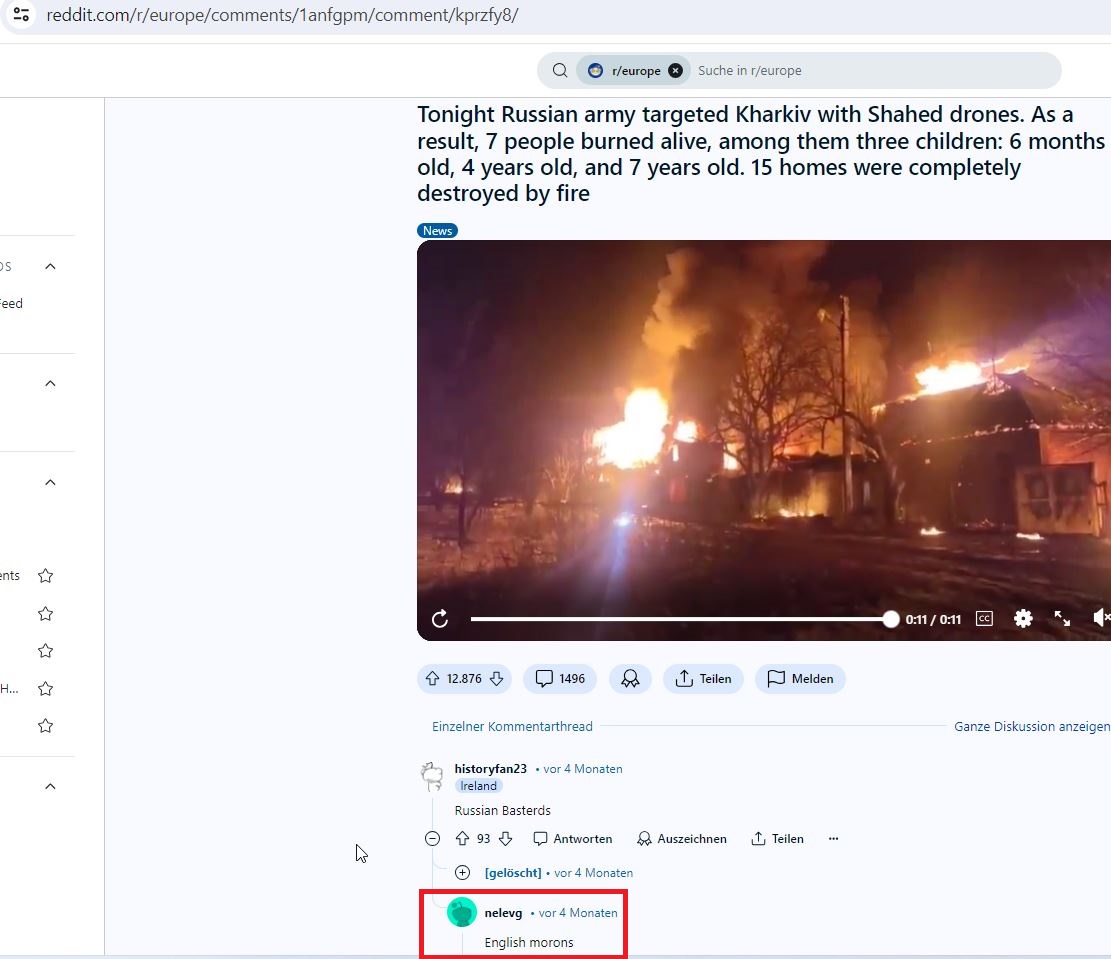Toggle the star one row above the 'H...' item
The image size is (1111, 959).
(x=45, y=651)
